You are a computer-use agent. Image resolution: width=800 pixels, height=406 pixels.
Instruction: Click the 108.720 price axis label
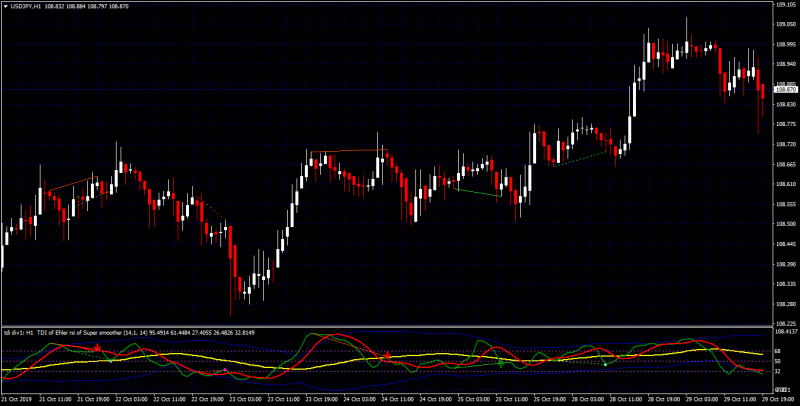[x=786, y=144]
